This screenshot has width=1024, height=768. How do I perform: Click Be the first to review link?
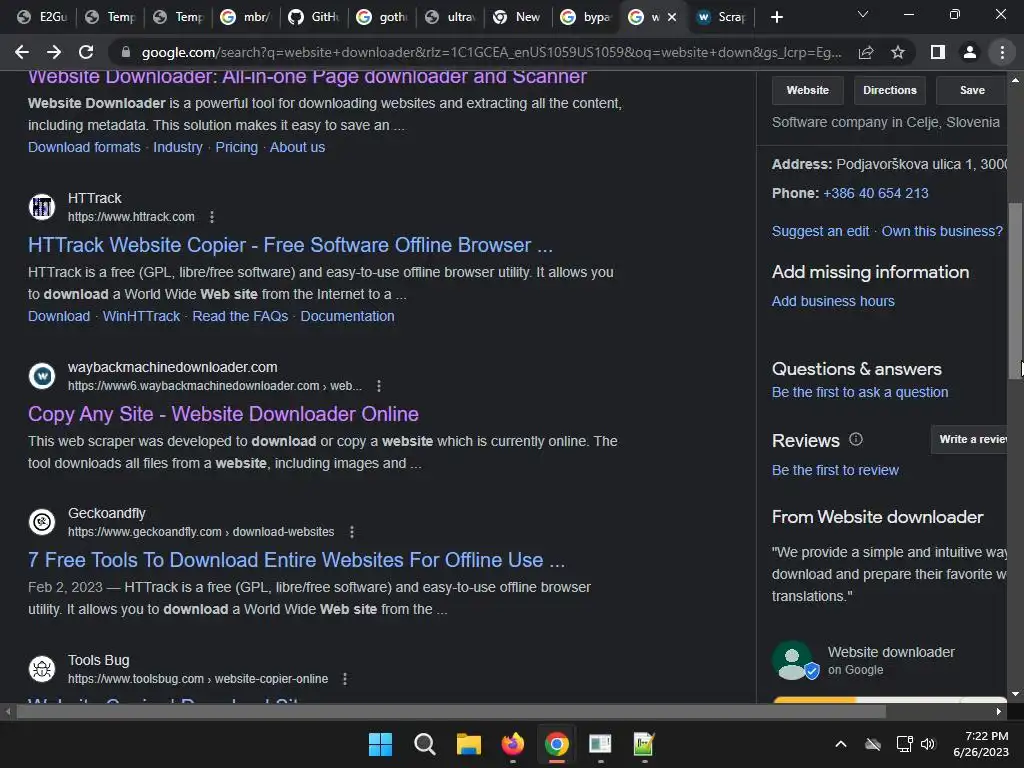pos(835,470)
